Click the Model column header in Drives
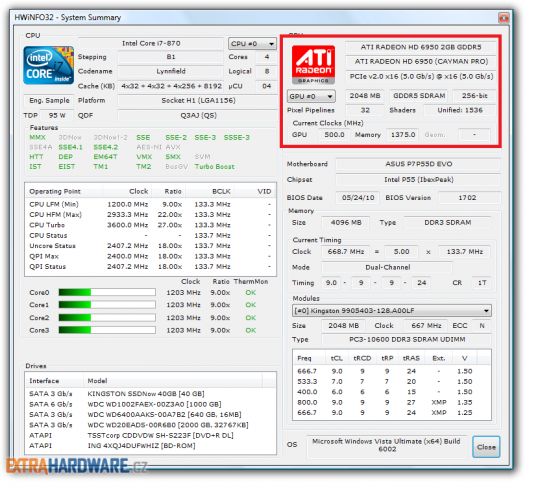Screen dimensions: 551x500 click(173, 381)
